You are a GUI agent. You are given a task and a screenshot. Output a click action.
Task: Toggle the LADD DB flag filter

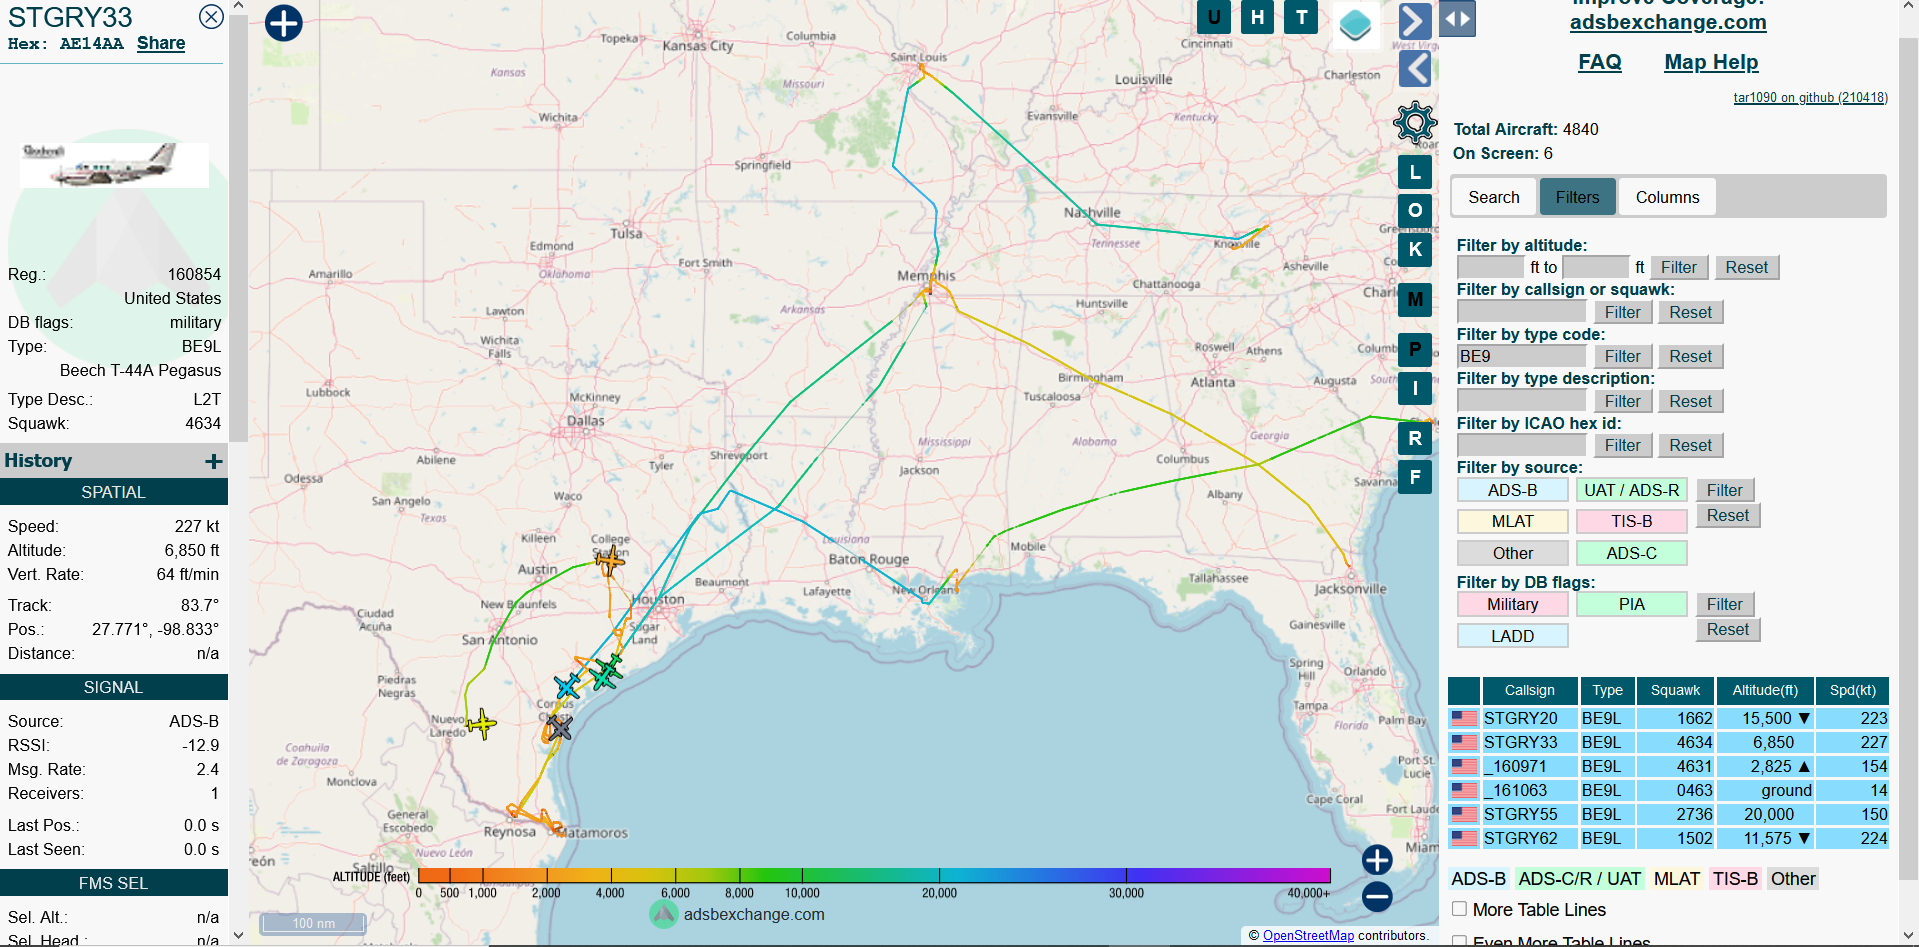pyautogui.click(x=1512, y=636)
